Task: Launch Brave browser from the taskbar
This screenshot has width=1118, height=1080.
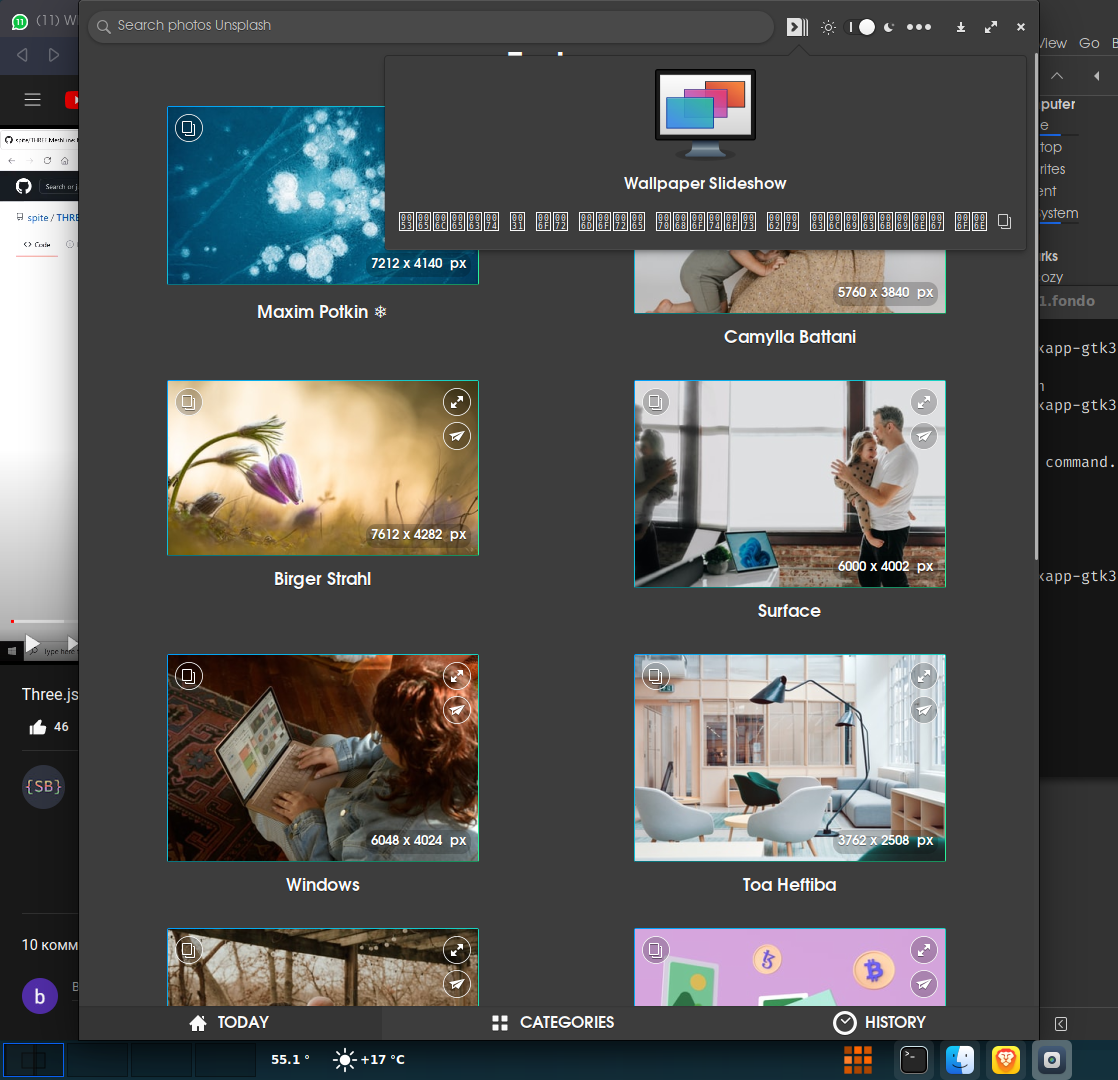Action: tap(1005, 1059)
